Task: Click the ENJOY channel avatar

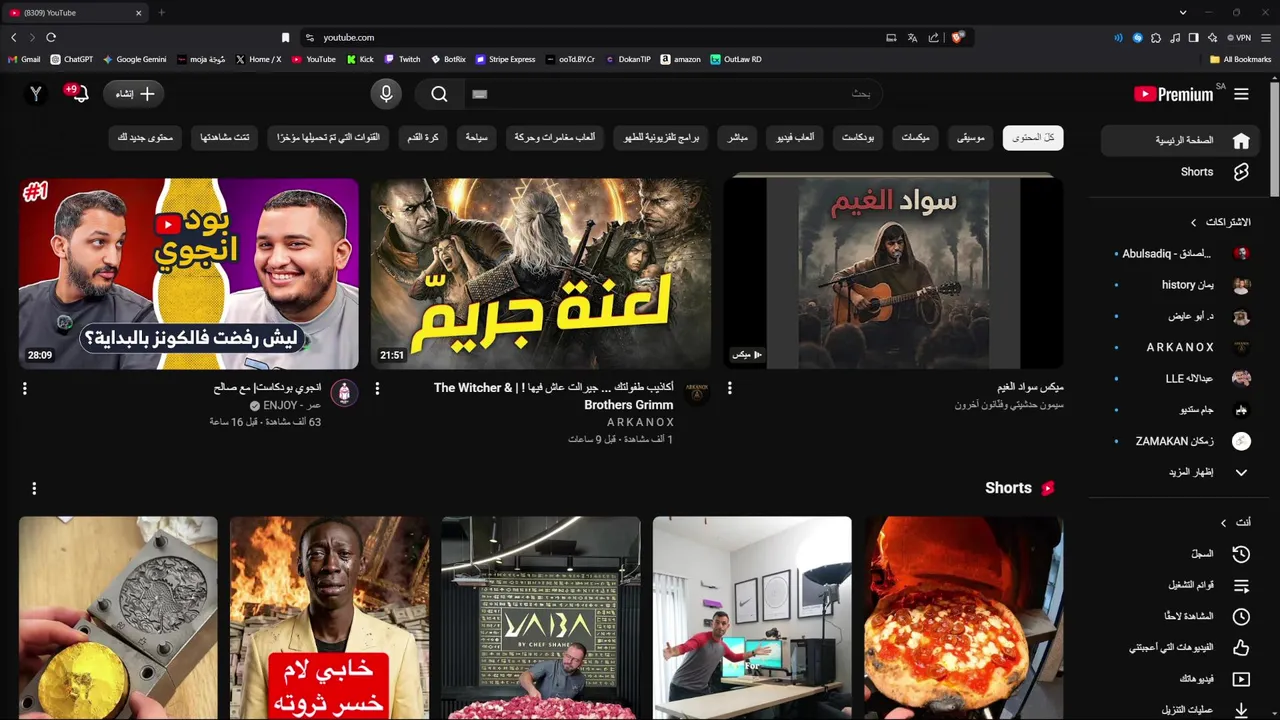Action: pos(344,392)
